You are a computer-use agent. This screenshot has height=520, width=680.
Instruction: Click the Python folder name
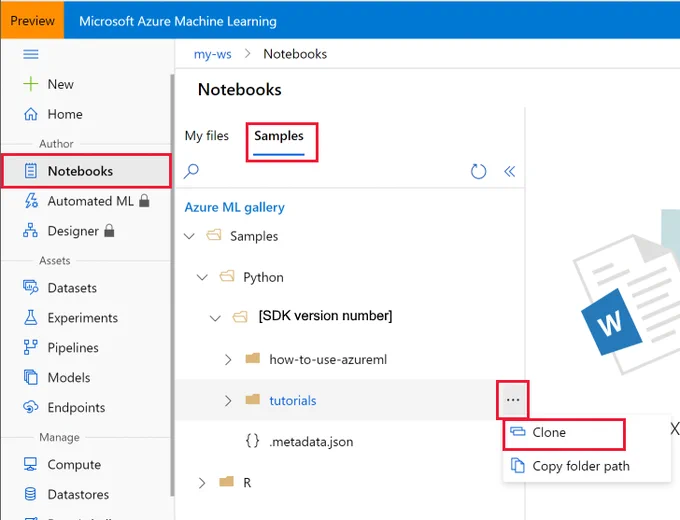click(x=263, y=277)
